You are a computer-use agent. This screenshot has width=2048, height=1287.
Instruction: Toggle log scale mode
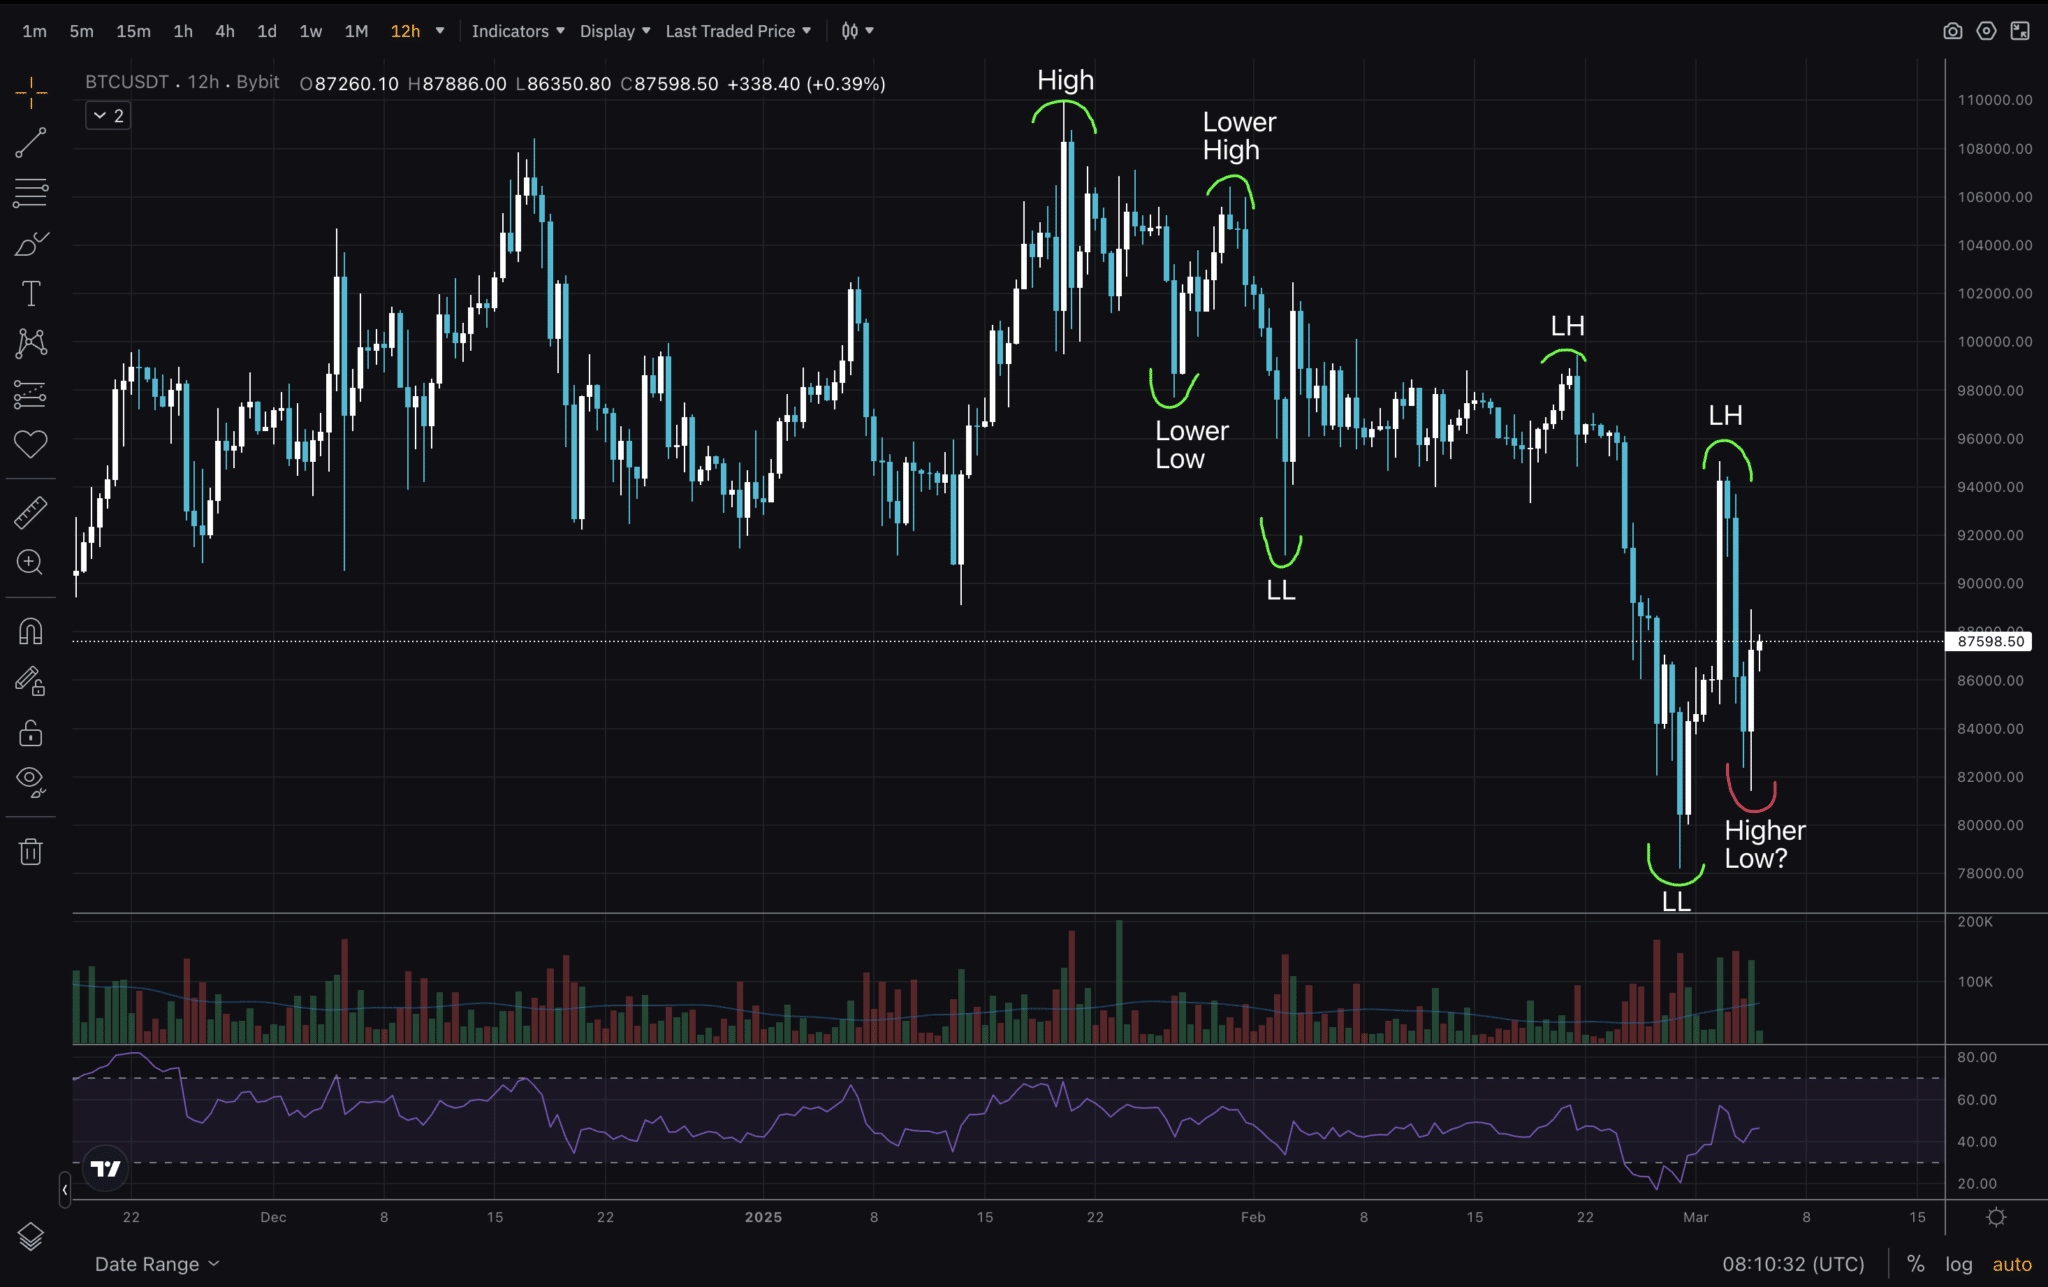click(1959, 1264)
